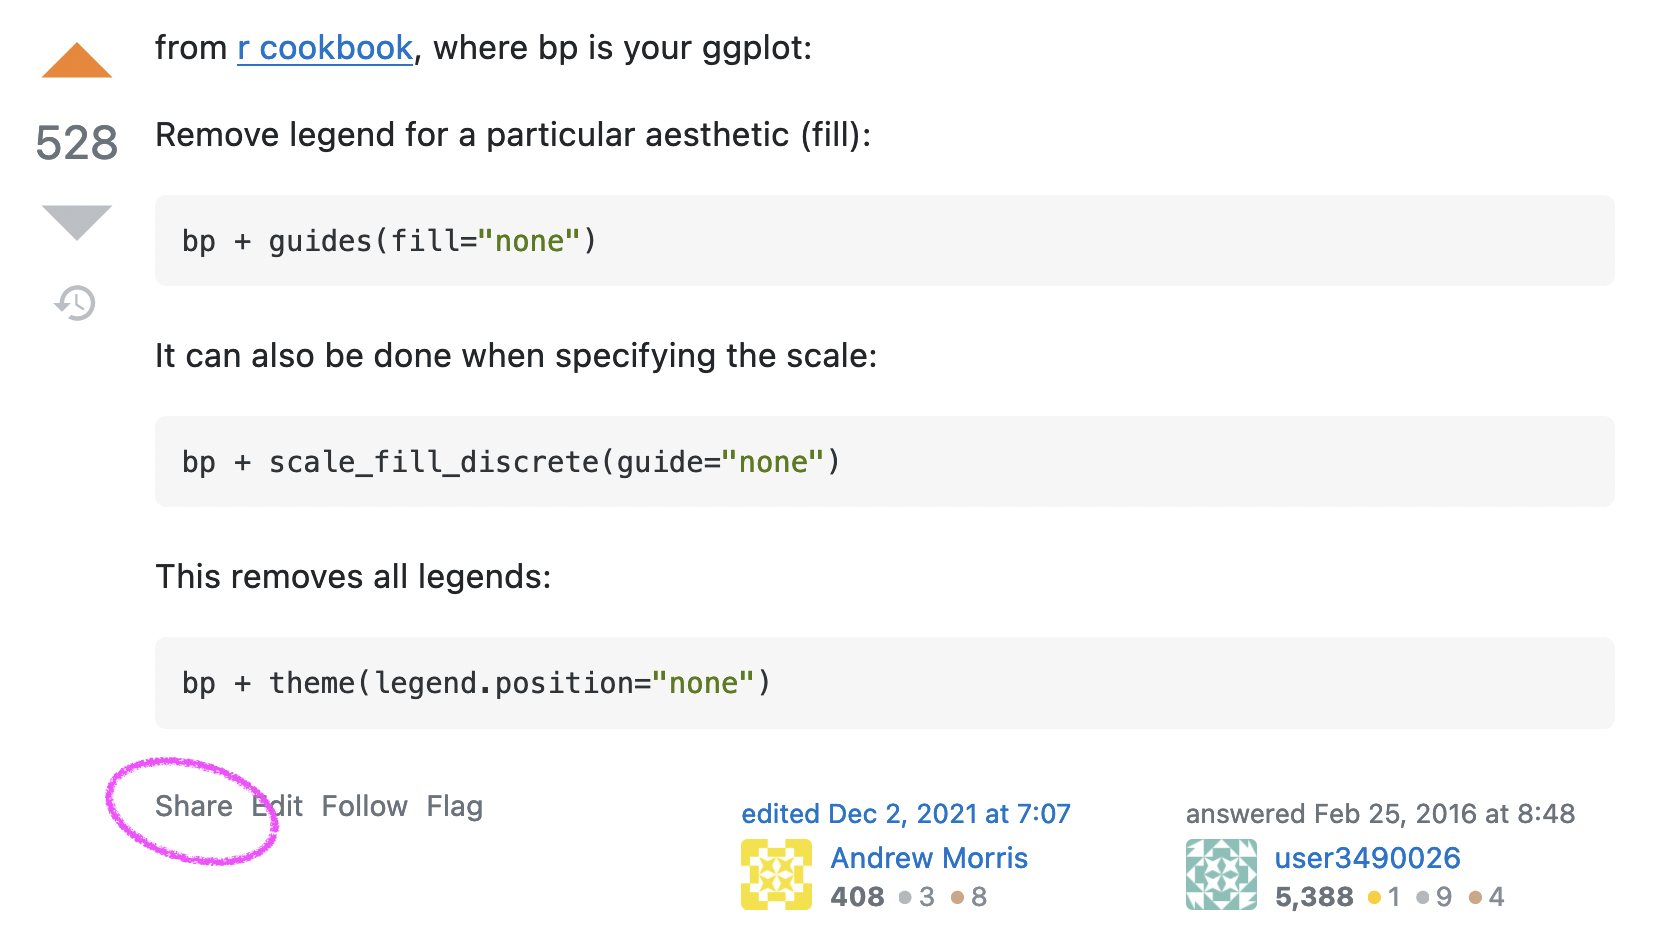Upvote the answer with orange arrow
This screenshot has width=1674, height=952.
pyautogui.click(x=77, y=62)
